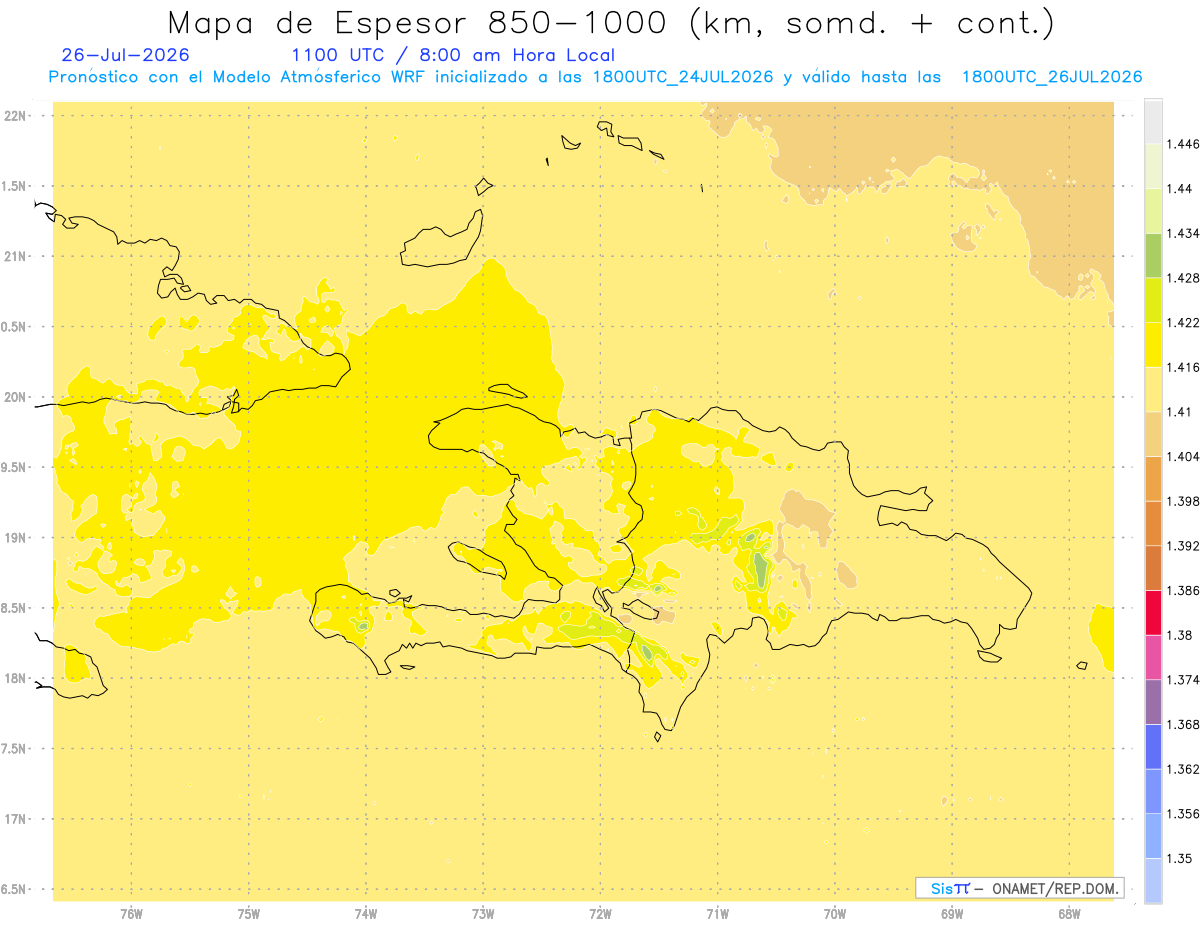Select the pink swatch between 1.38 and 1.374
1200x927 pixels.
point(1153,657)
